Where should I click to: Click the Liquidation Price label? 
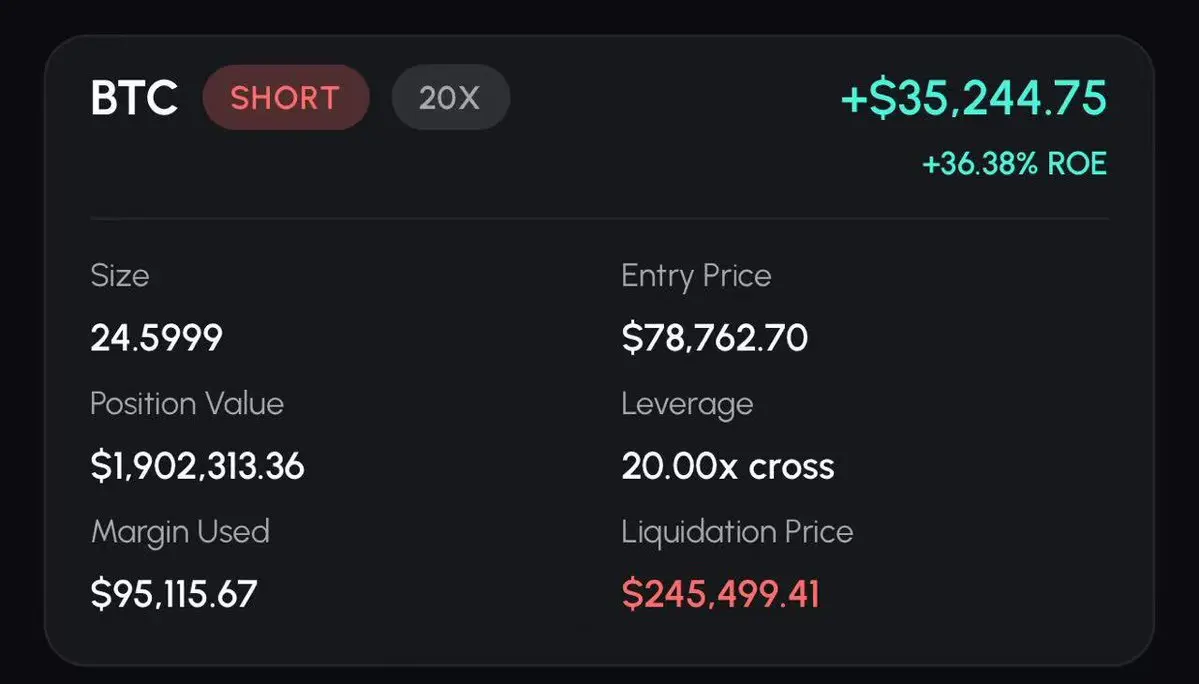pos(737,531)
